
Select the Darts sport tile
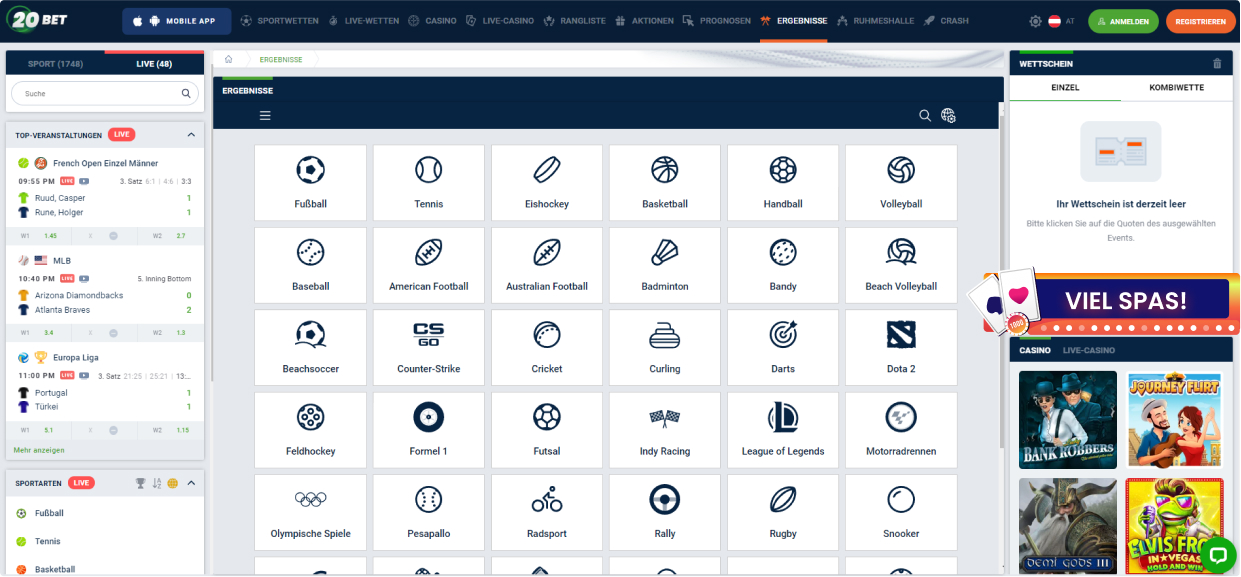[783, 347]
